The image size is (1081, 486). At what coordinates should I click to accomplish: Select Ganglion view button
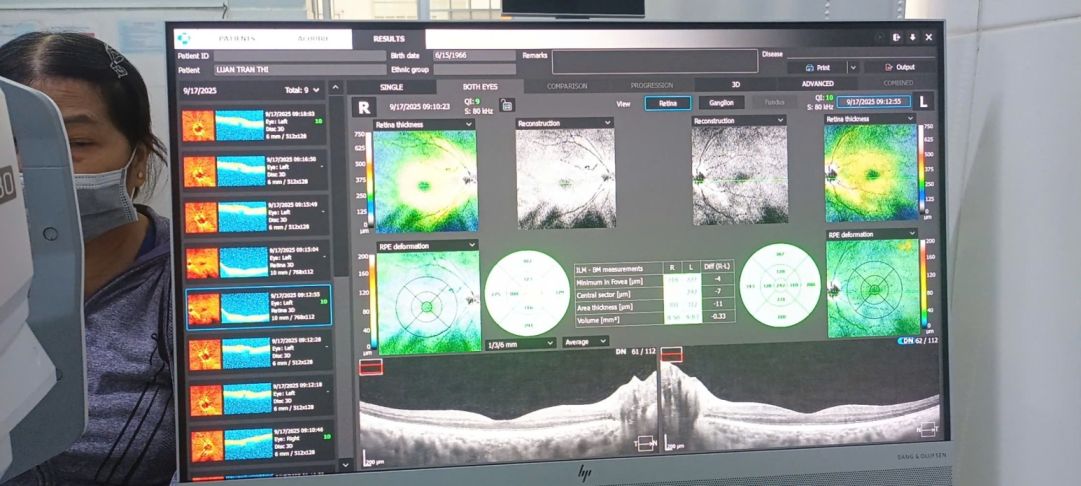click(721, 103)
